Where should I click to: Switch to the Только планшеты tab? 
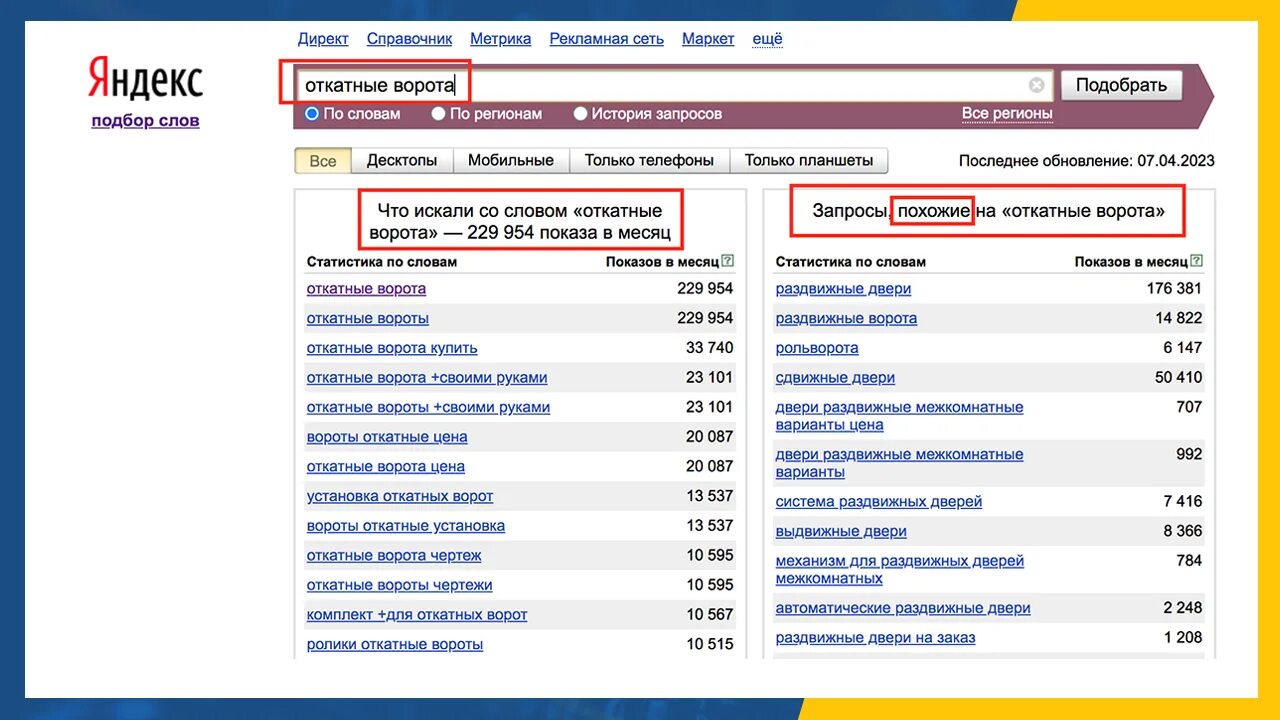pyautogui.click(x=809, y=161)
